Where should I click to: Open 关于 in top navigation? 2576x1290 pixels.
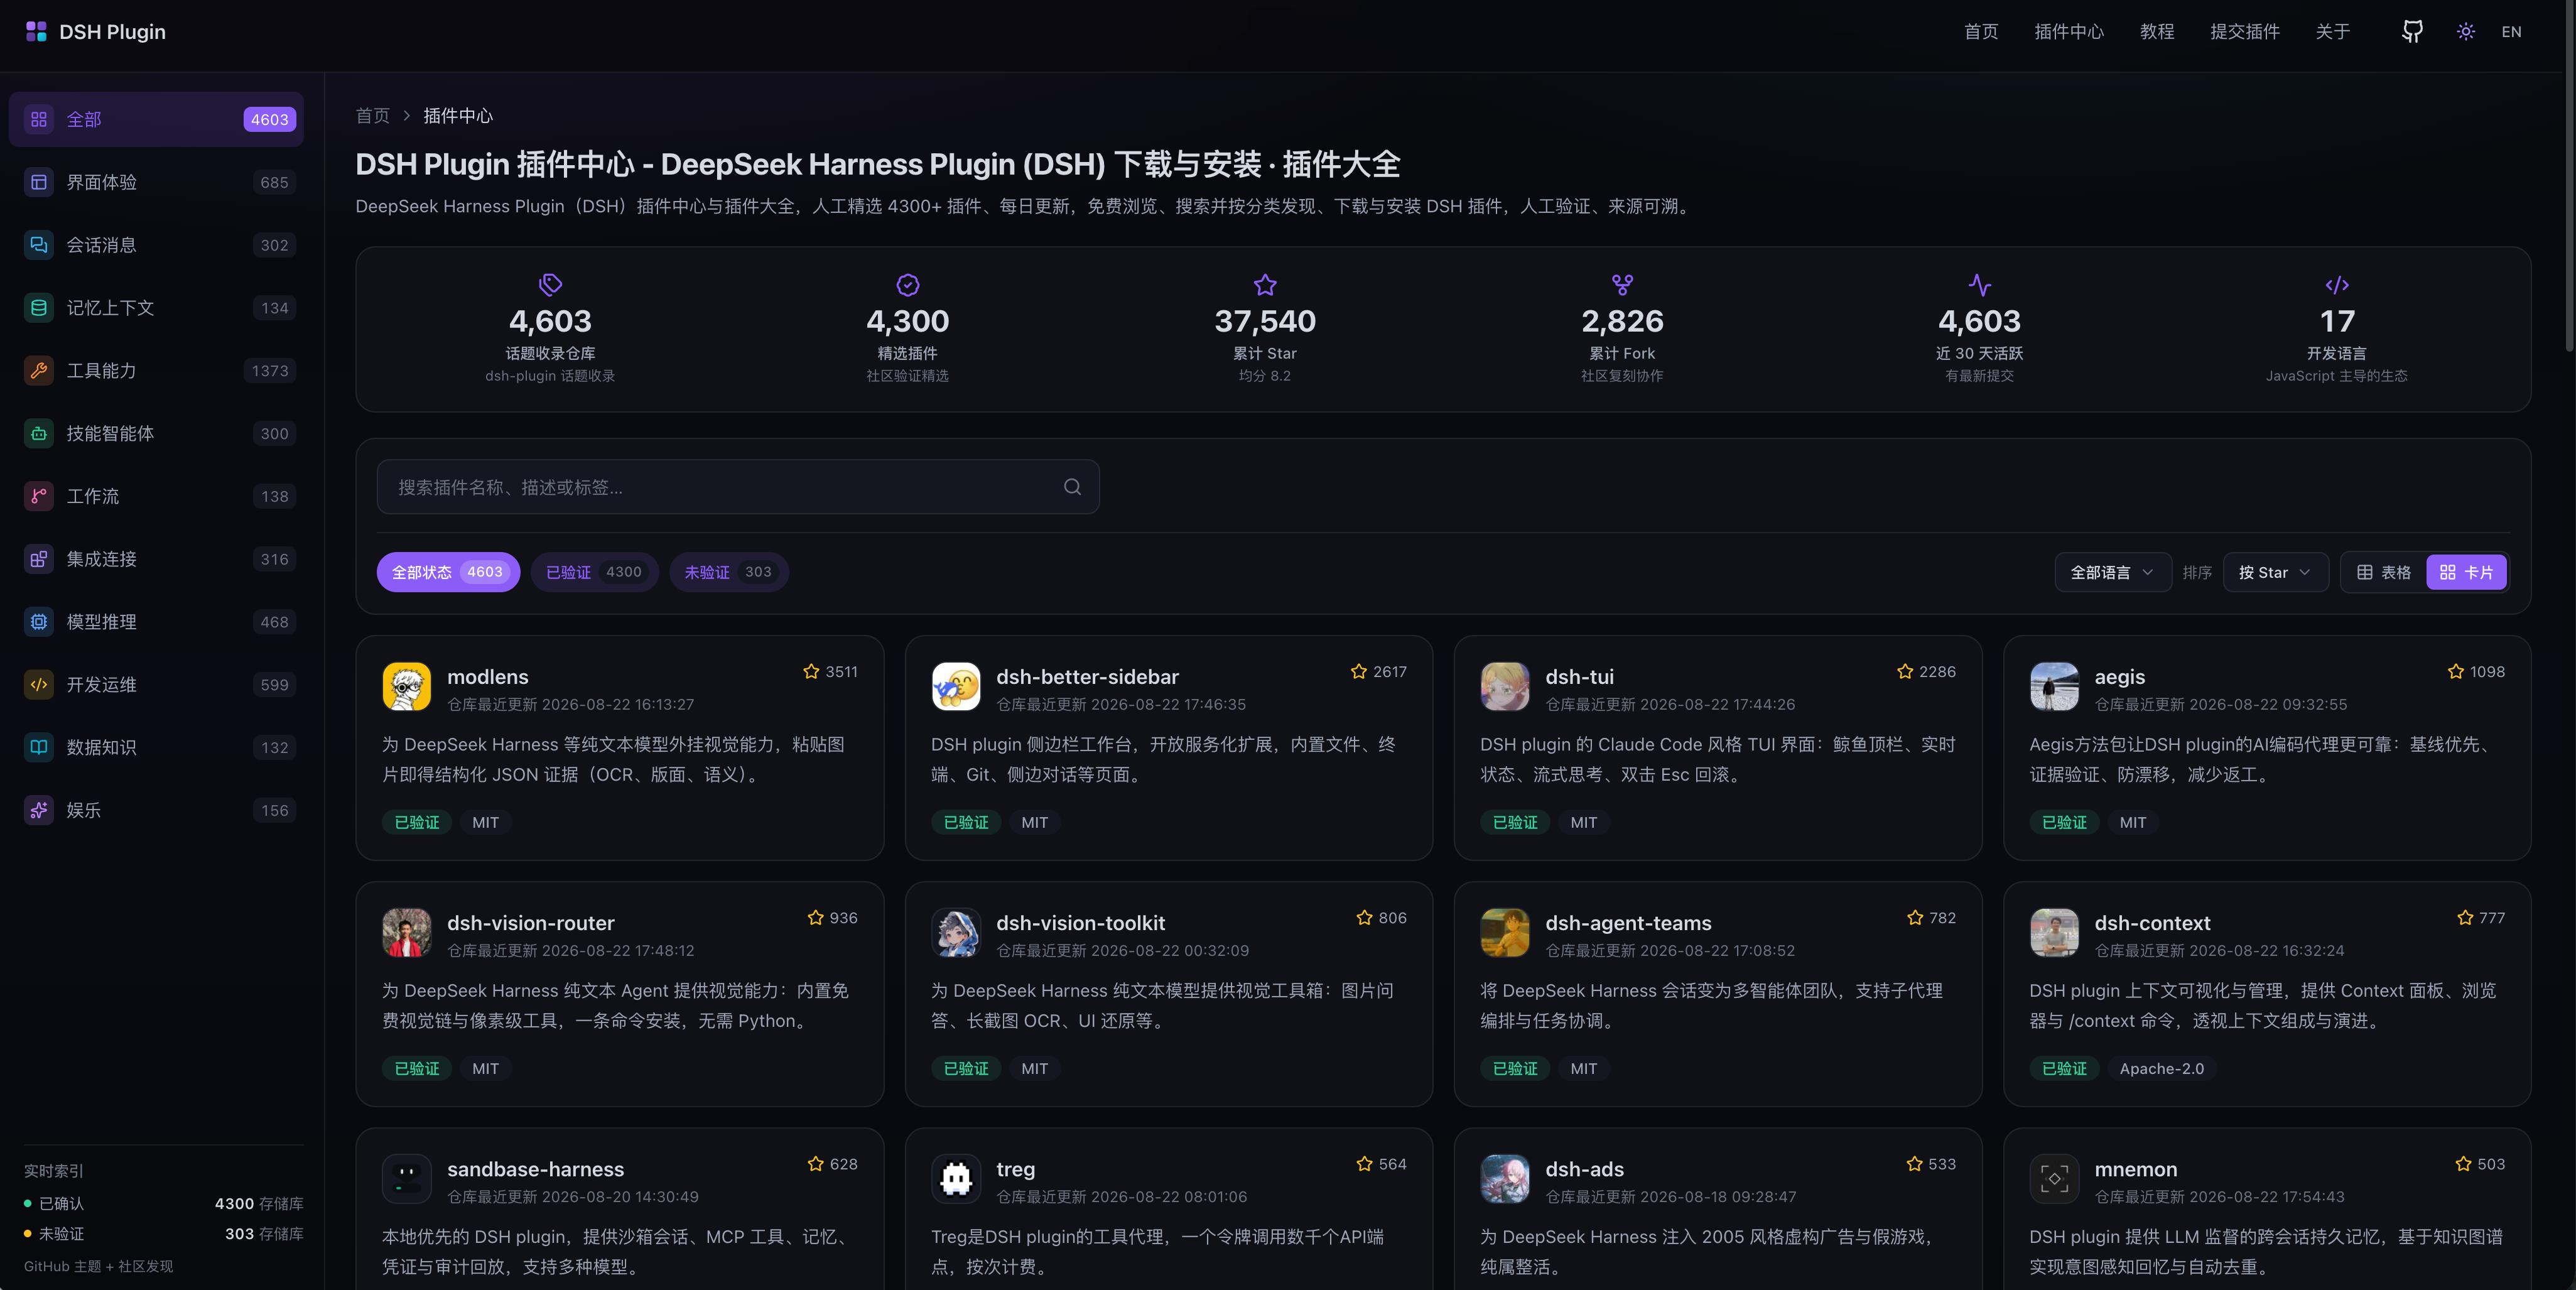coord(2333,32)
